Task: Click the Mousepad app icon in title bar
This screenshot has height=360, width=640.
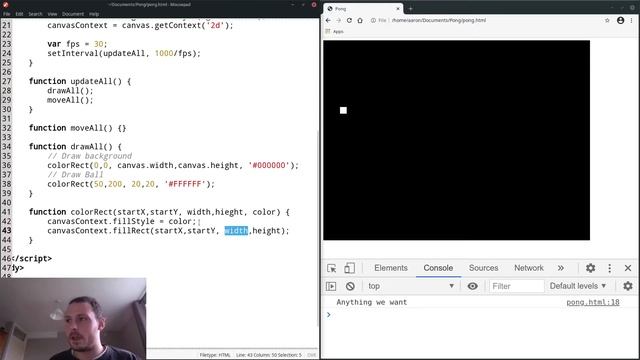Action: [x=6, y=4]
